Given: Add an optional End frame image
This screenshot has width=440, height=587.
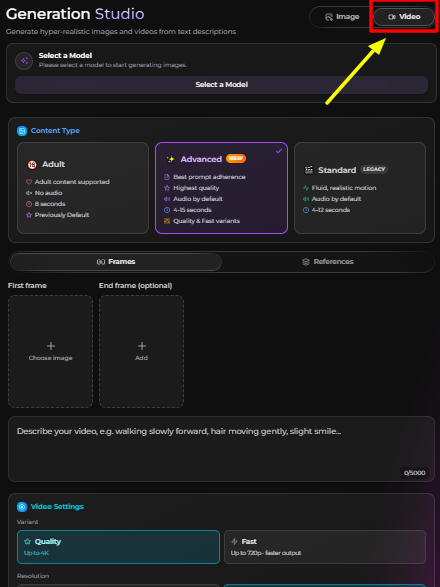Looking at the screenshot, I should click(x=142, y=352).
